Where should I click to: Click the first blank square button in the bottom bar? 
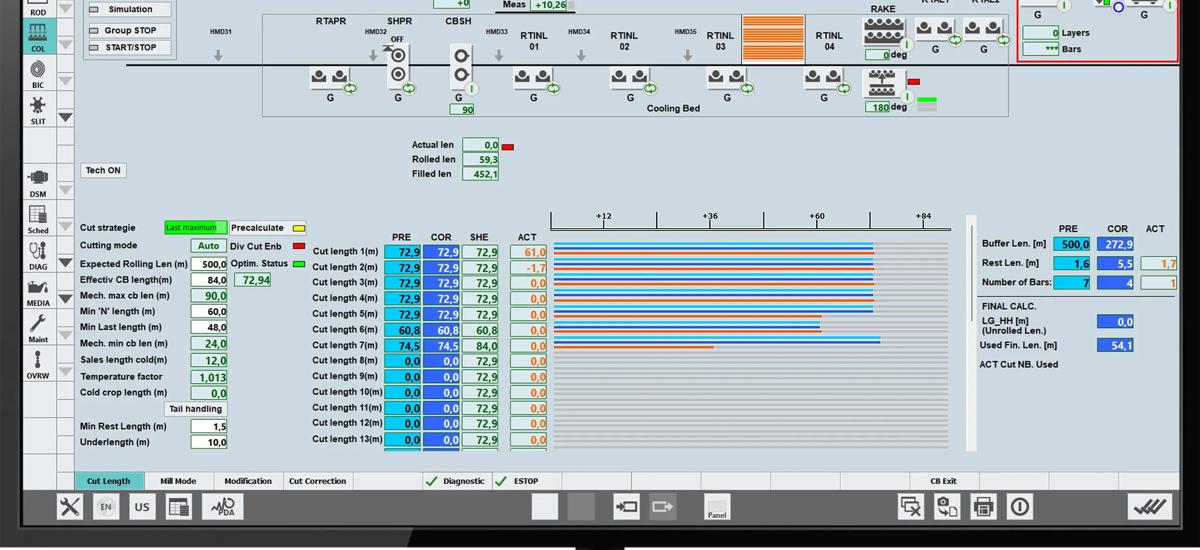545,507
